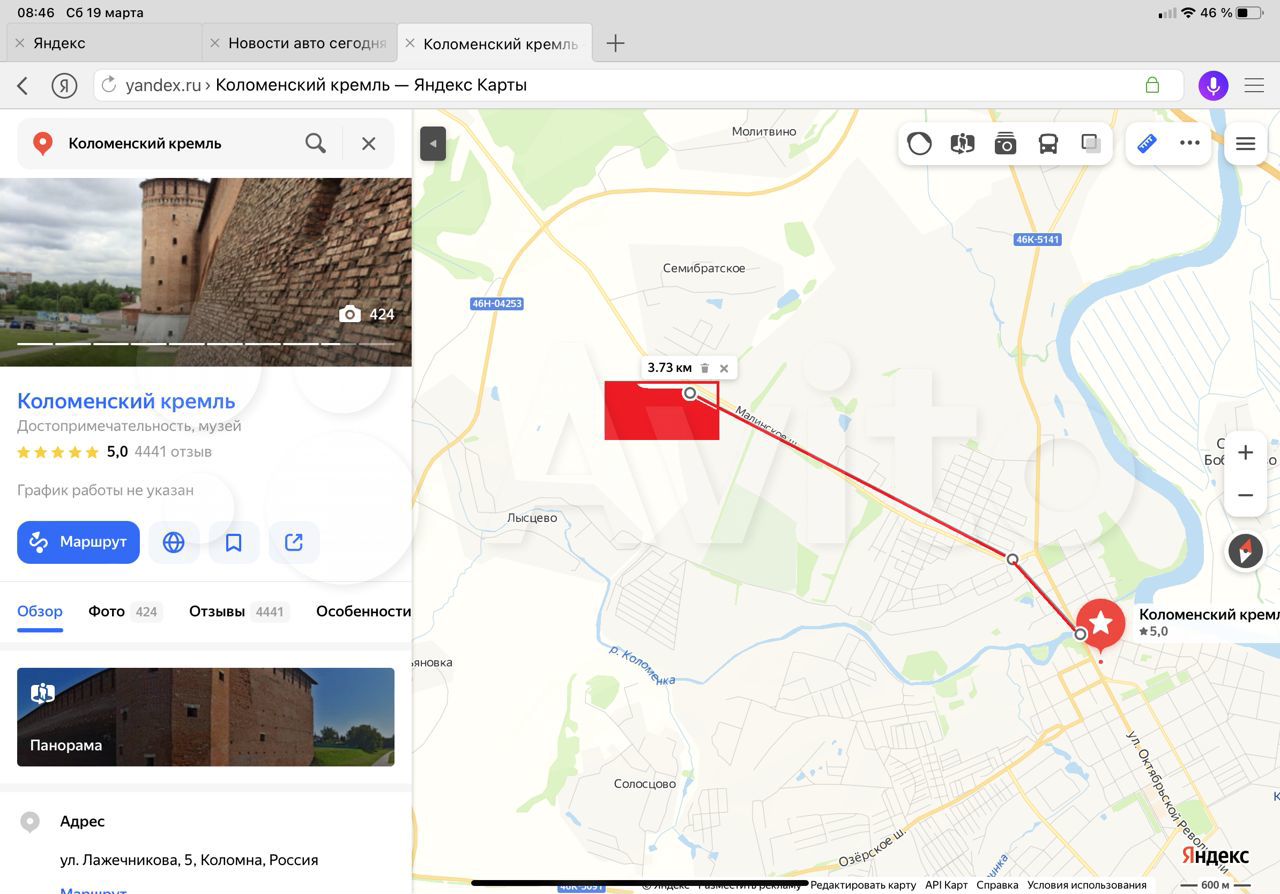Click middle ruler waypoint on route
Image resolution: width=1280 pixels, height=894 pixels.
tap(1012, 559)
